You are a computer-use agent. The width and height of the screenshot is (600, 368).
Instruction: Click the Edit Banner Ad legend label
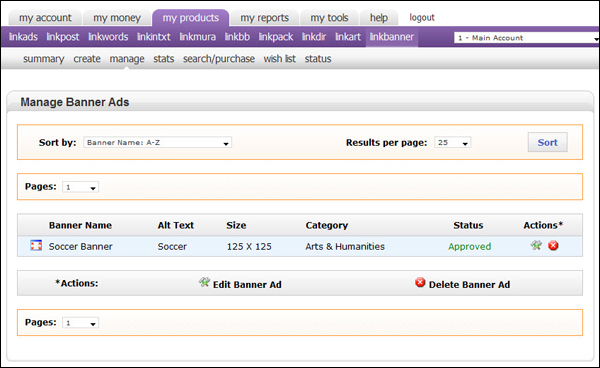click(x=247, y=285)
